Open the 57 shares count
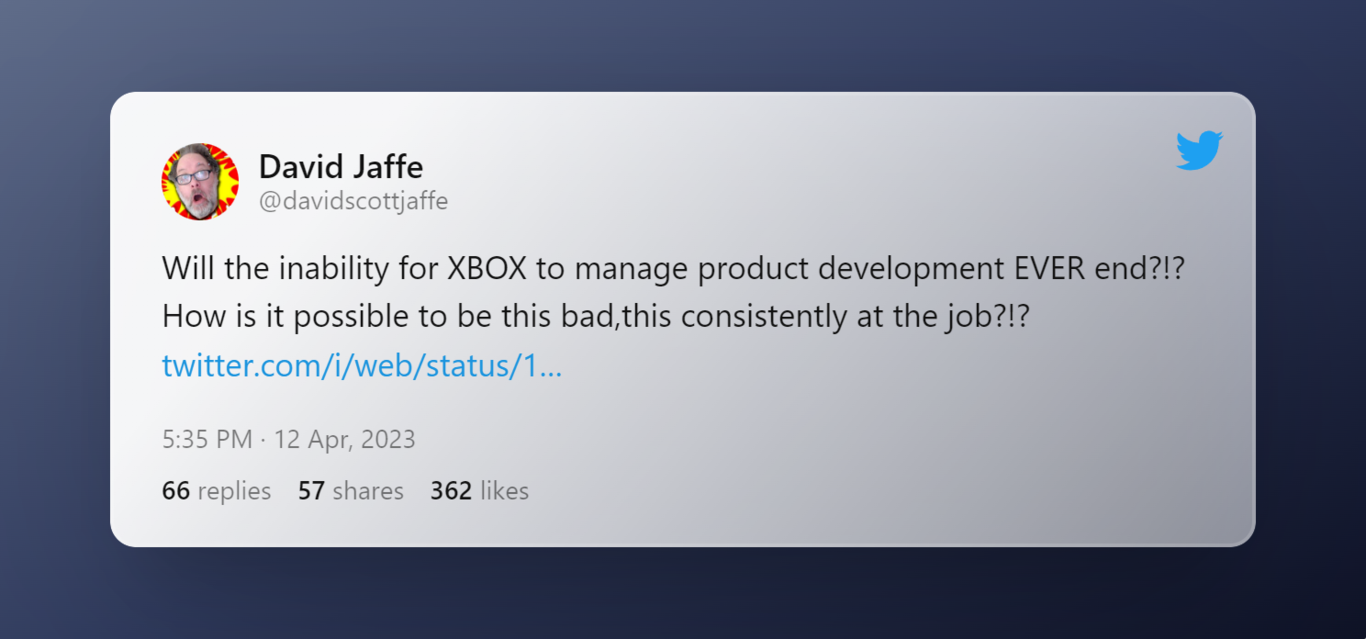Screen dimensions: 1366x639 pyautogui.click(x=350, y=491)
